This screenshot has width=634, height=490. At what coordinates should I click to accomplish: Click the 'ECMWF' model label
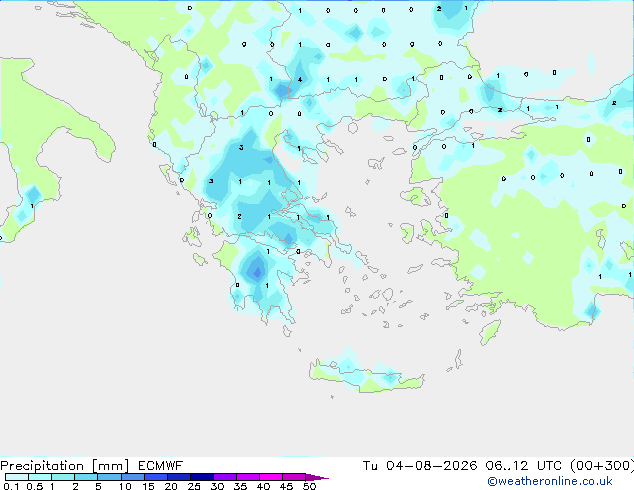161,466
